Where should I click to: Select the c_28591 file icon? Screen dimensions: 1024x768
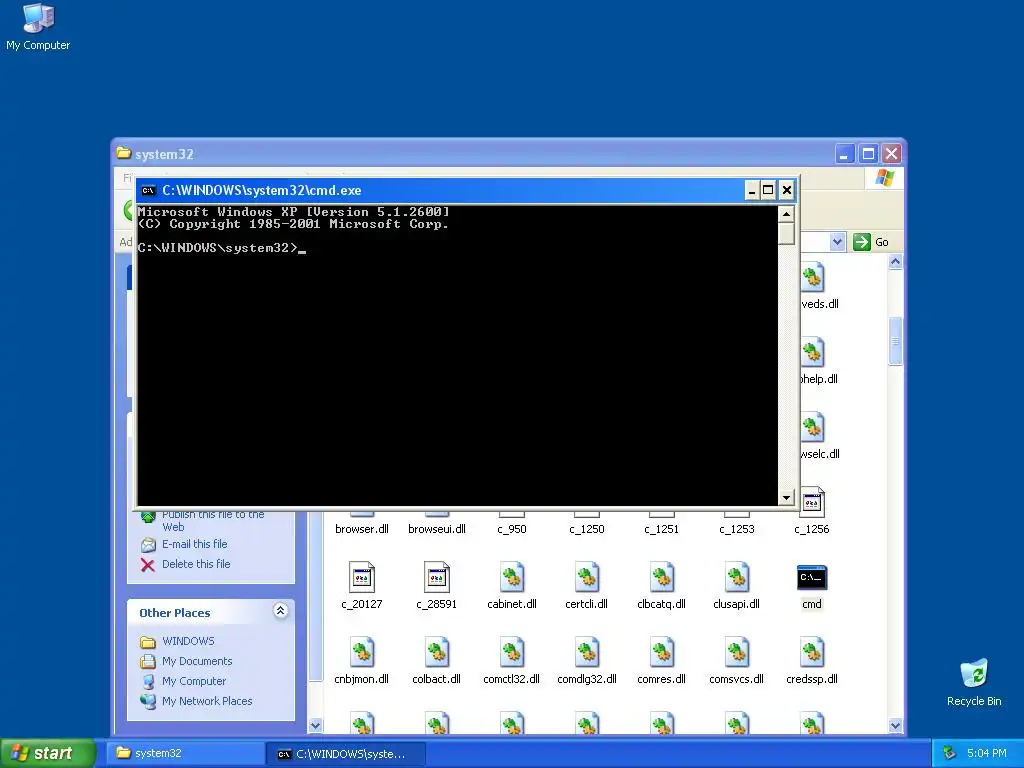(436, 577)
